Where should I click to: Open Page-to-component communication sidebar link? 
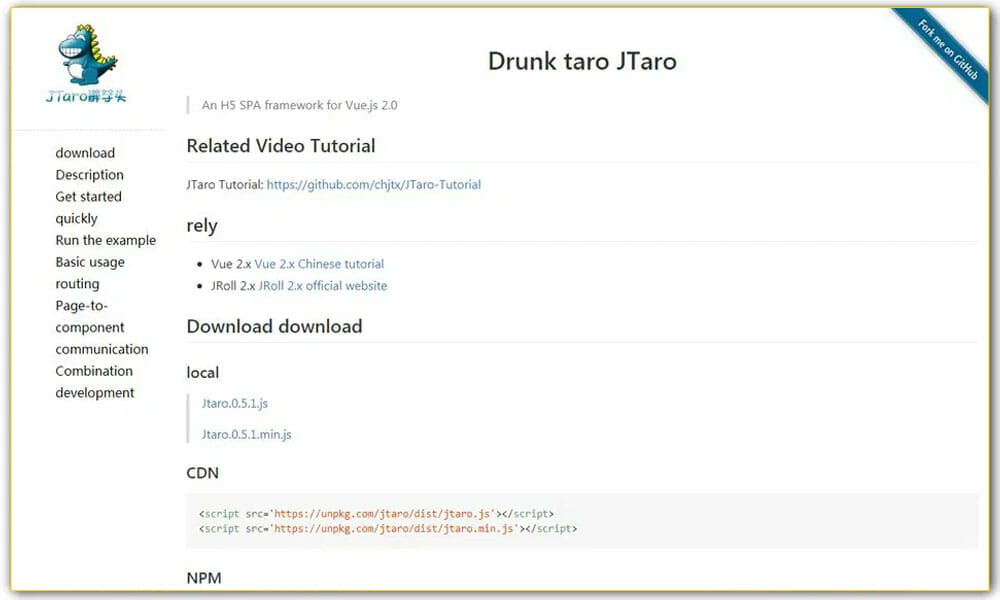(101, 327)
